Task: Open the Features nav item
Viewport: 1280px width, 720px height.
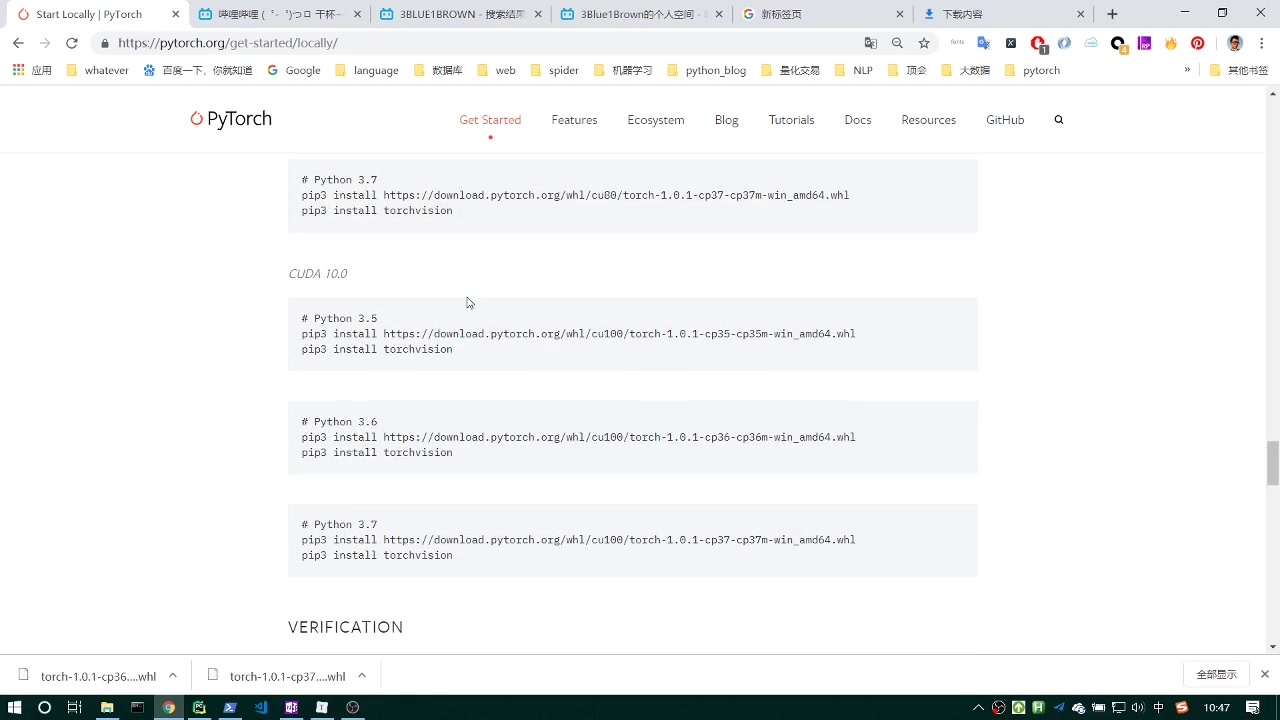Action: click(574, 120)
